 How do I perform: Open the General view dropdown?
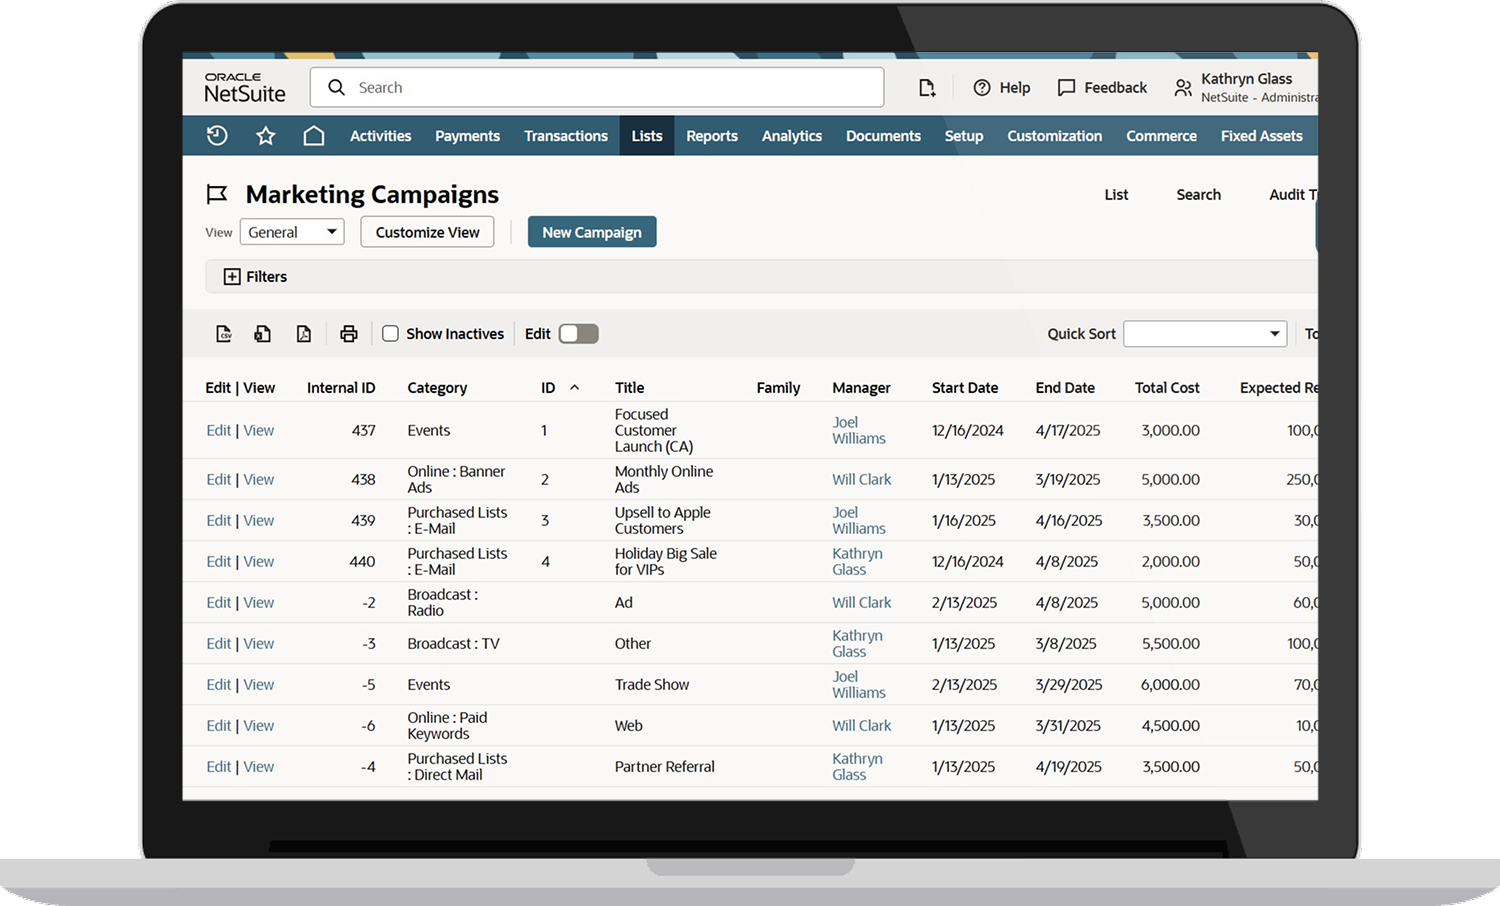click(292, 232)
